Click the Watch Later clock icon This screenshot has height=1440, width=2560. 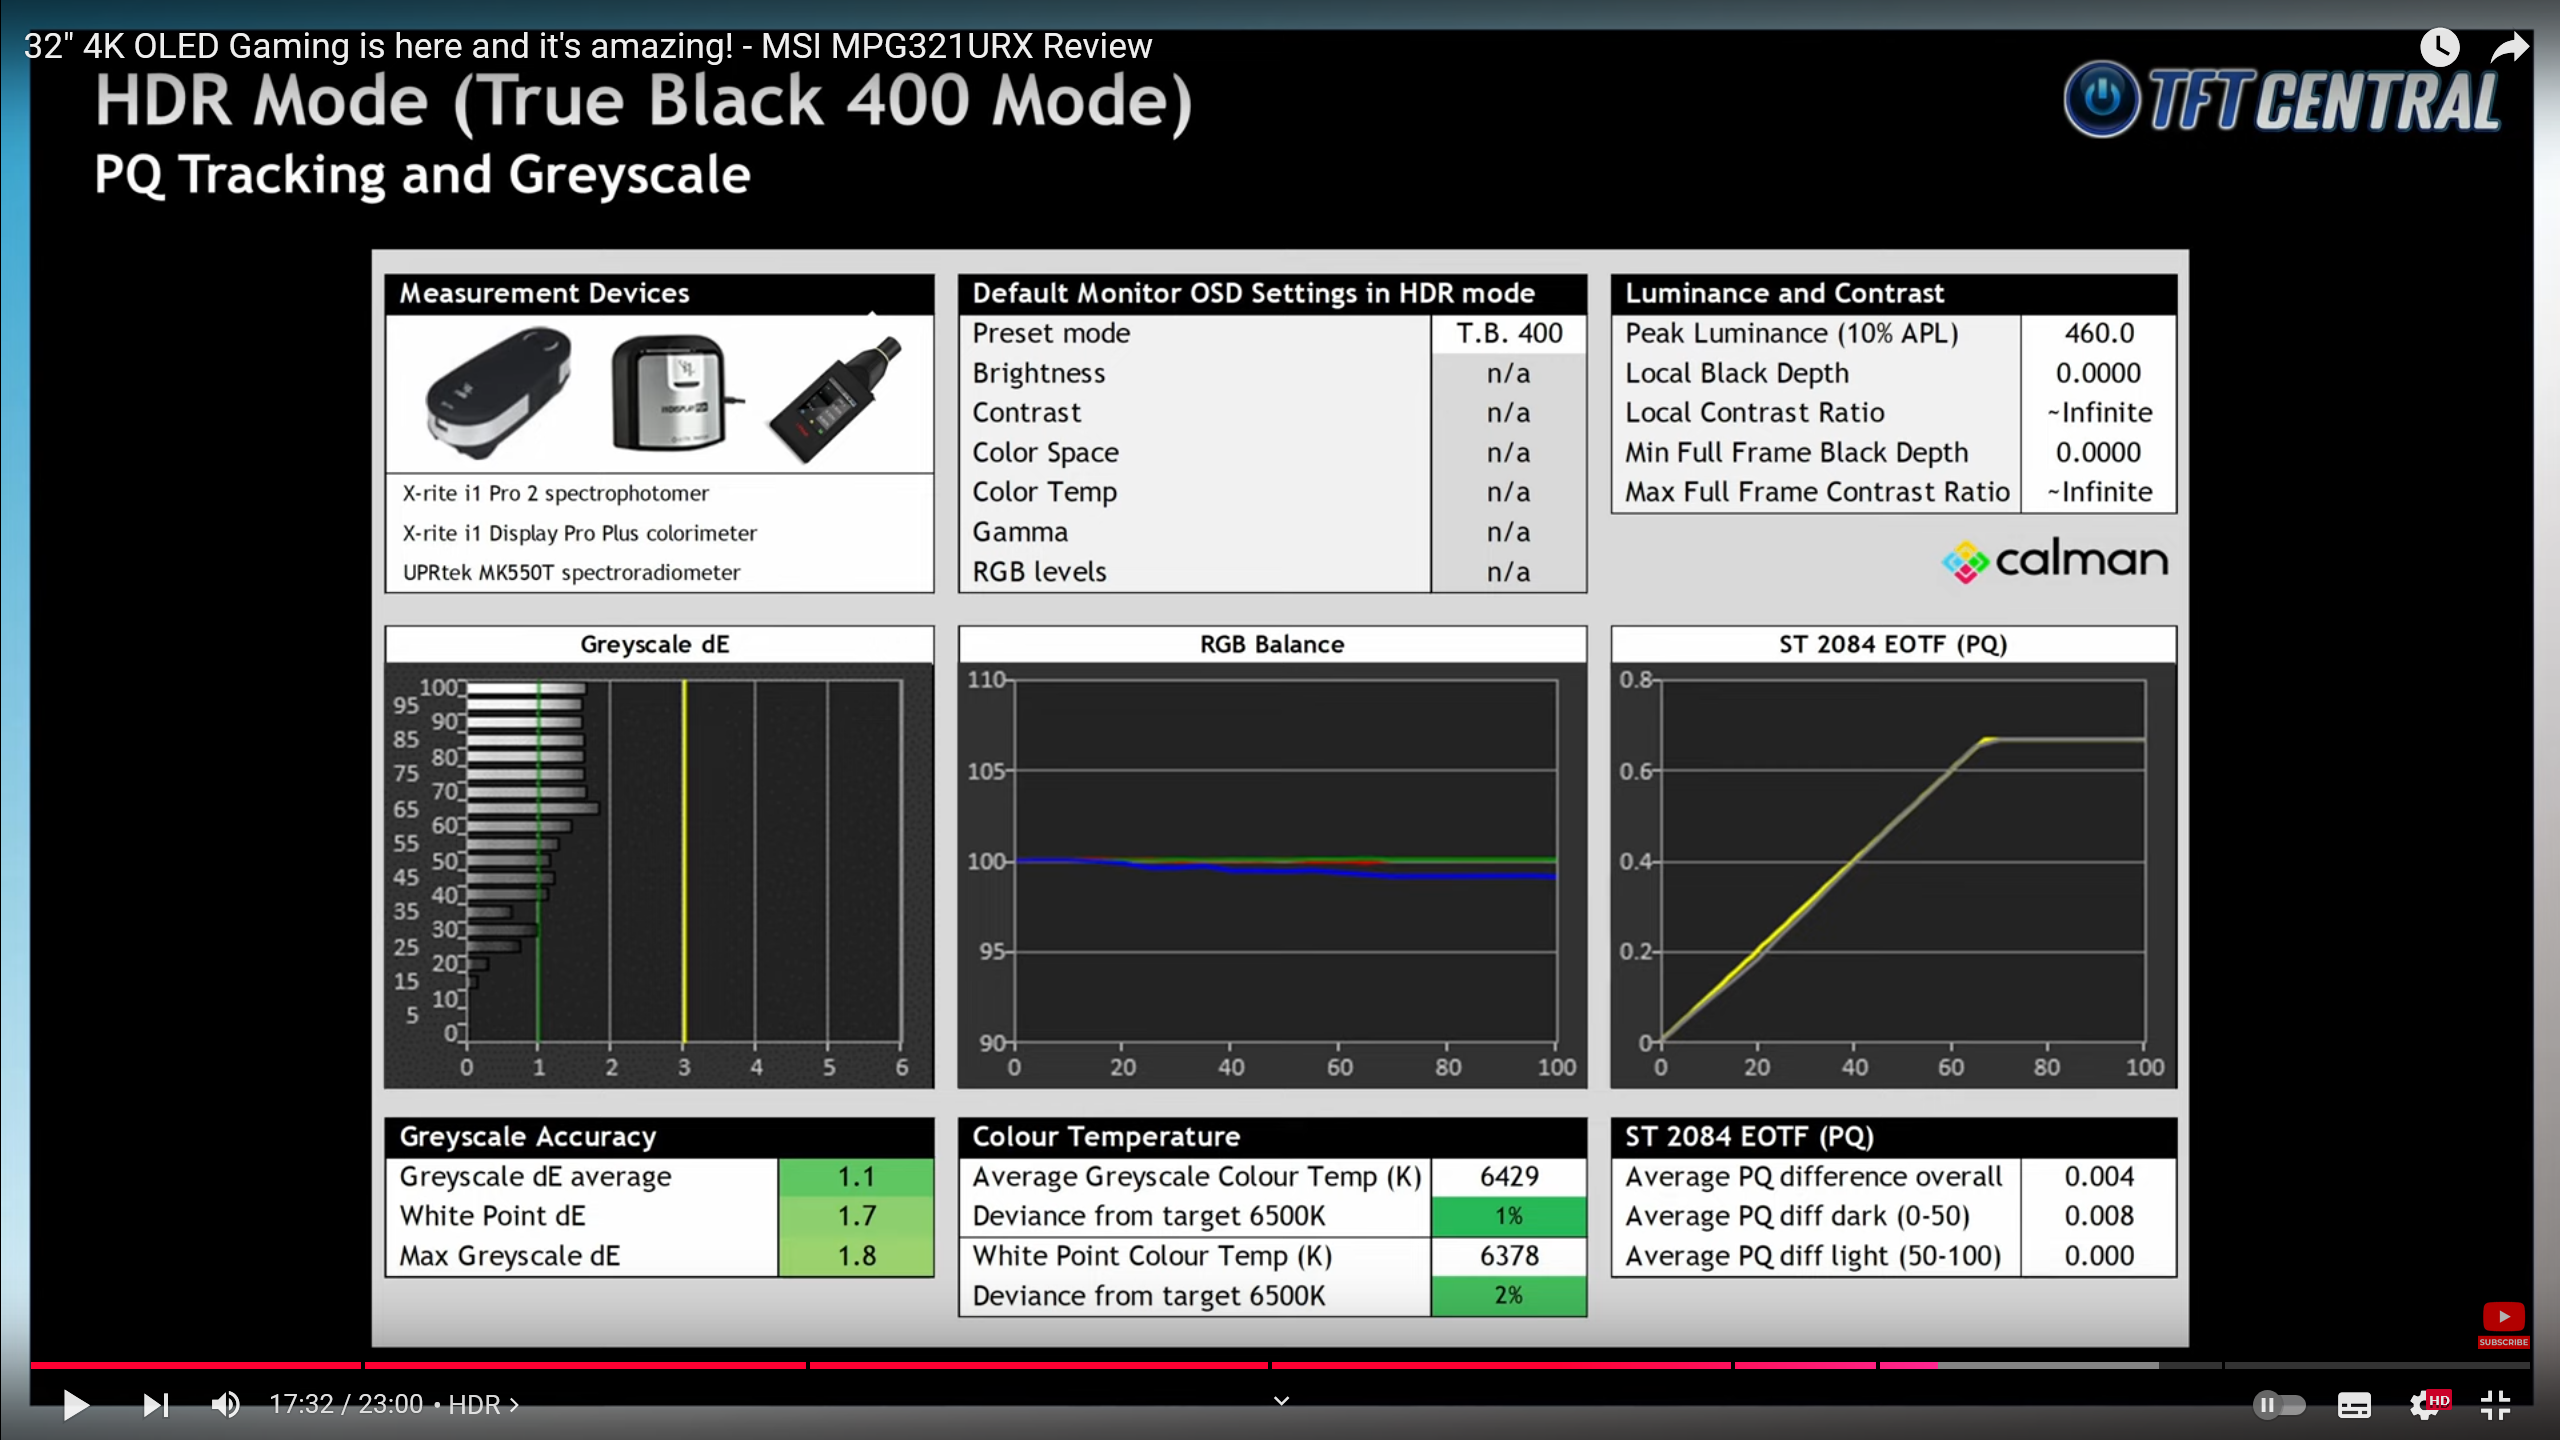click(x=2439, y=47)
